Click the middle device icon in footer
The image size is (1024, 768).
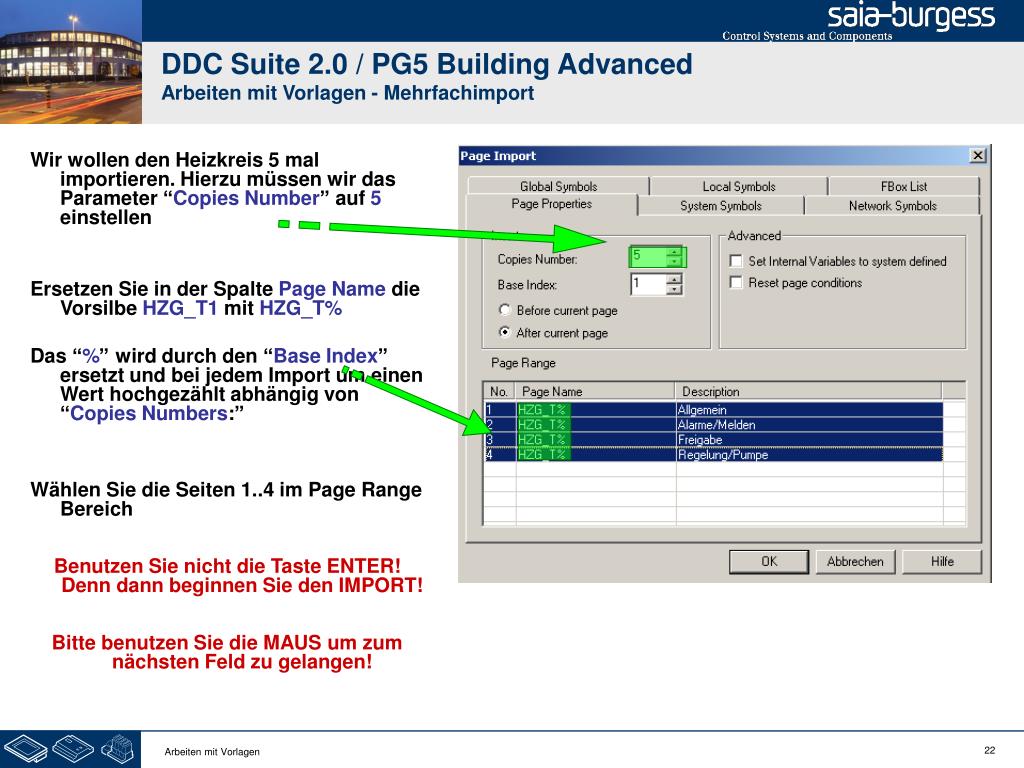[73, 748]
